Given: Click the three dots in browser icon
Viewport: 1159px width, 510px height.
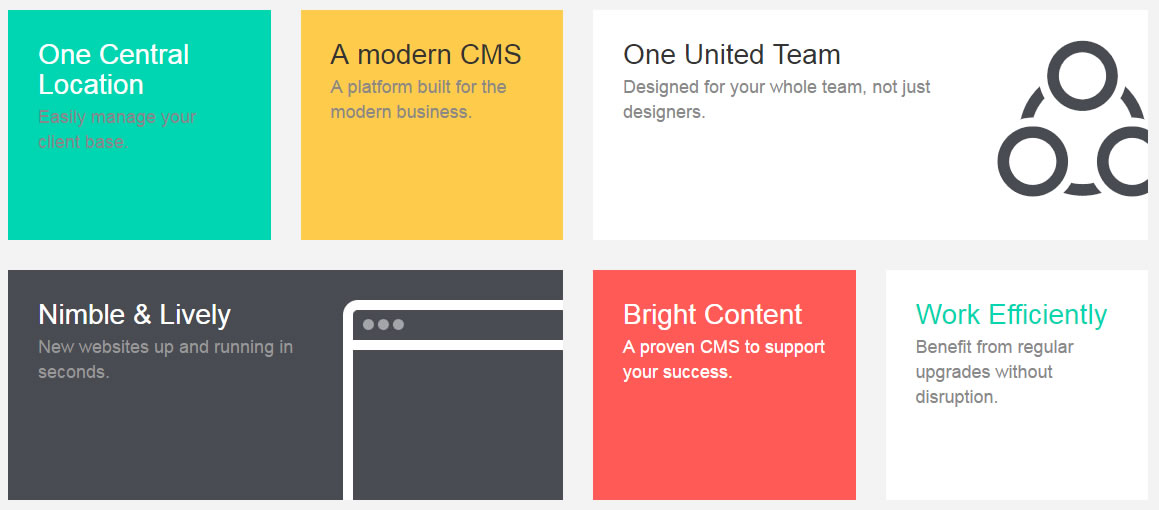Looking at the screenshot, I should [383, 324].
